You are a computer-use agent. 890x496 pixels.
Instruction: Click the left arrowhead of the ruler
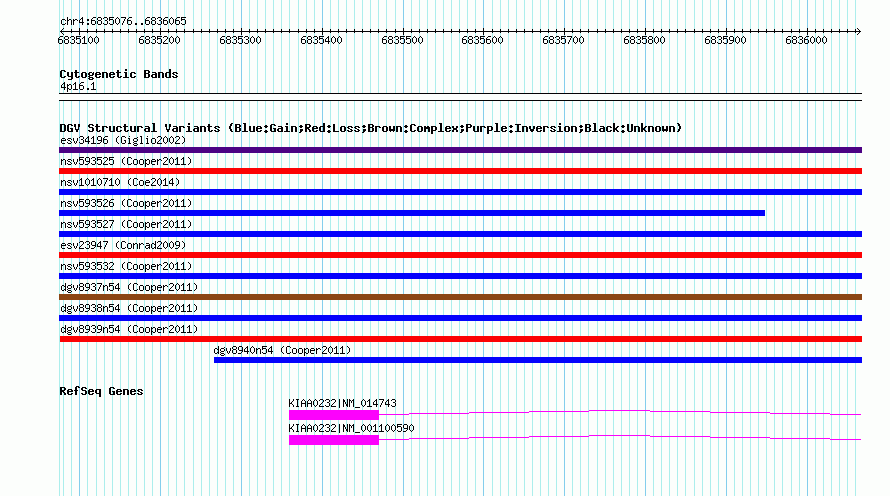click(62, 32)
